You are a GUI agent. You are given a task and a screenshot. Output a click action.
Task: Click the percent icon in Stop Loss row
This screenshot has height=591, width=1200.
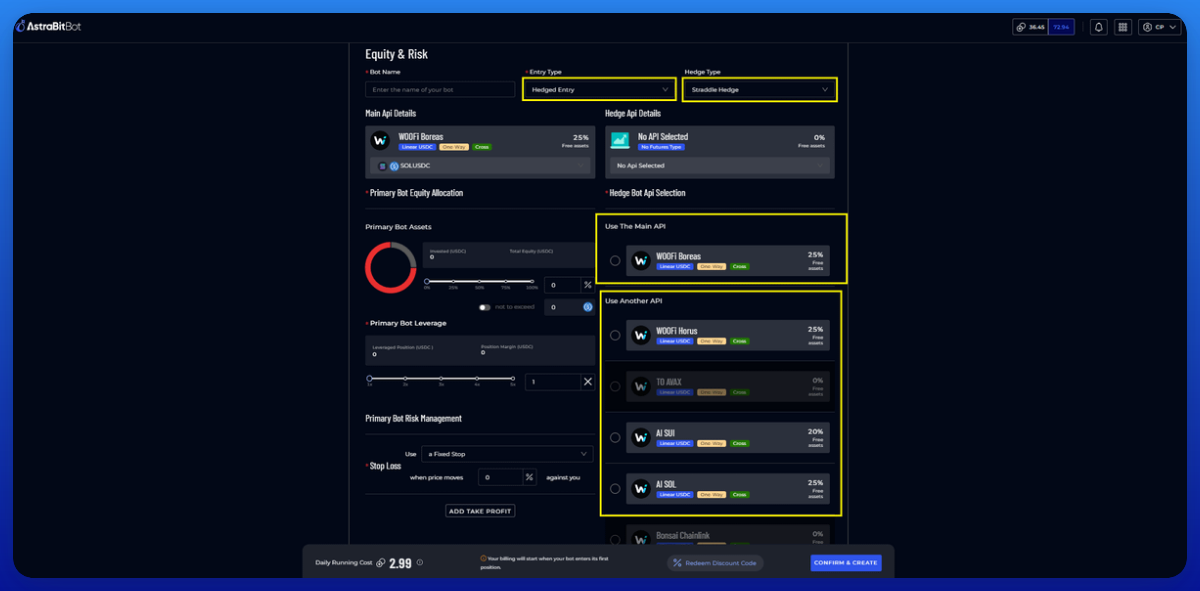coord(529,477)
